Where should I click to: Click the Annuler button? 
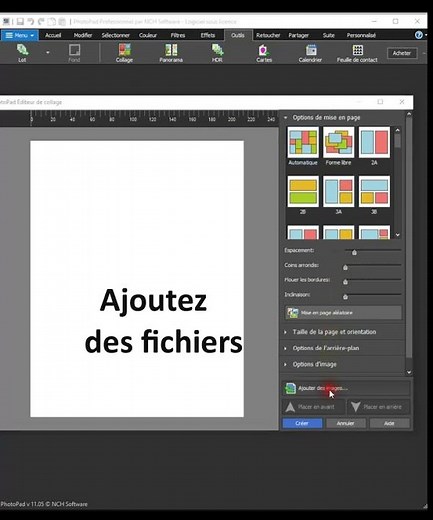(x=346, y=423)
